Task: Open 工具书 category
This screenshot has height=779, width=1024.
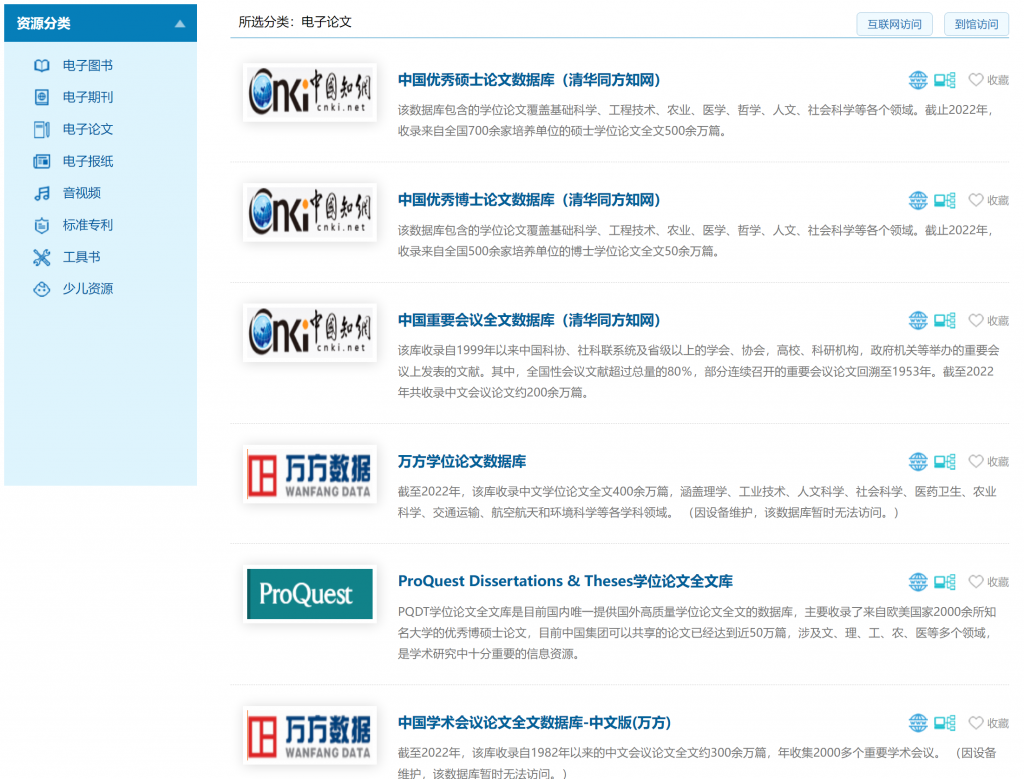Action: click(82, 257)
